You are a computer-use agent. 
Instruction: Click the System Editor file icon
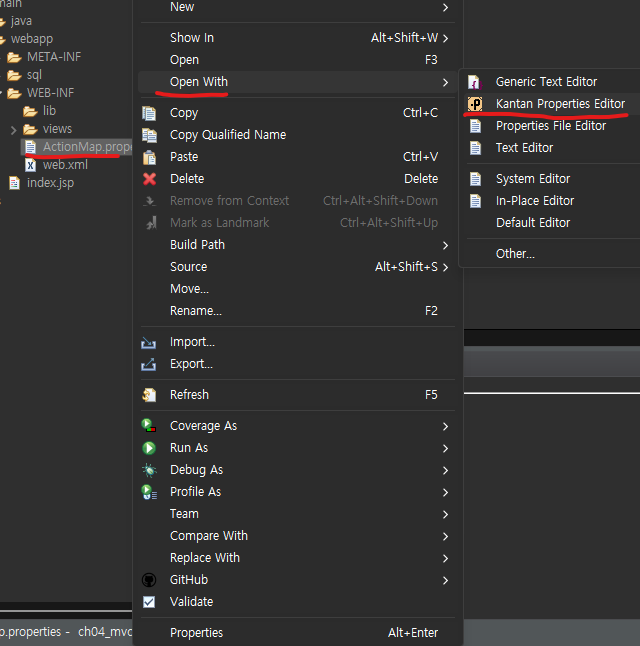(x=475, y=179)
